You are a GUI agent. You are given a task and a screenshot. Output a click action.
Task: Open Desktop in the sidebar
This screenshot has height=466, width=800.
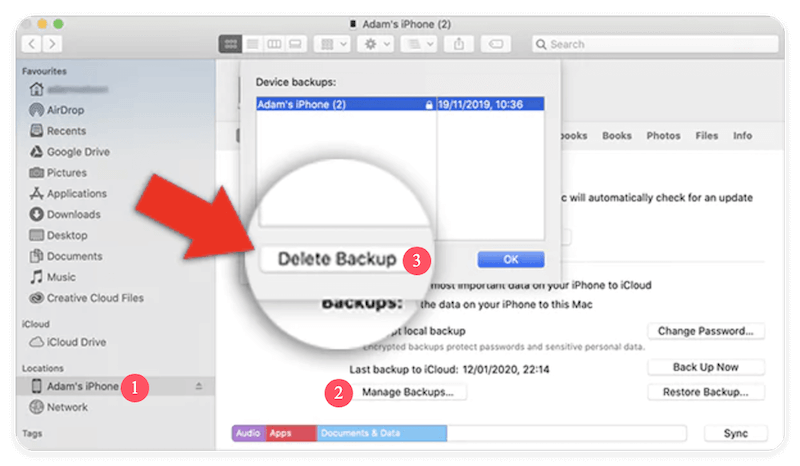pos(58,235)
